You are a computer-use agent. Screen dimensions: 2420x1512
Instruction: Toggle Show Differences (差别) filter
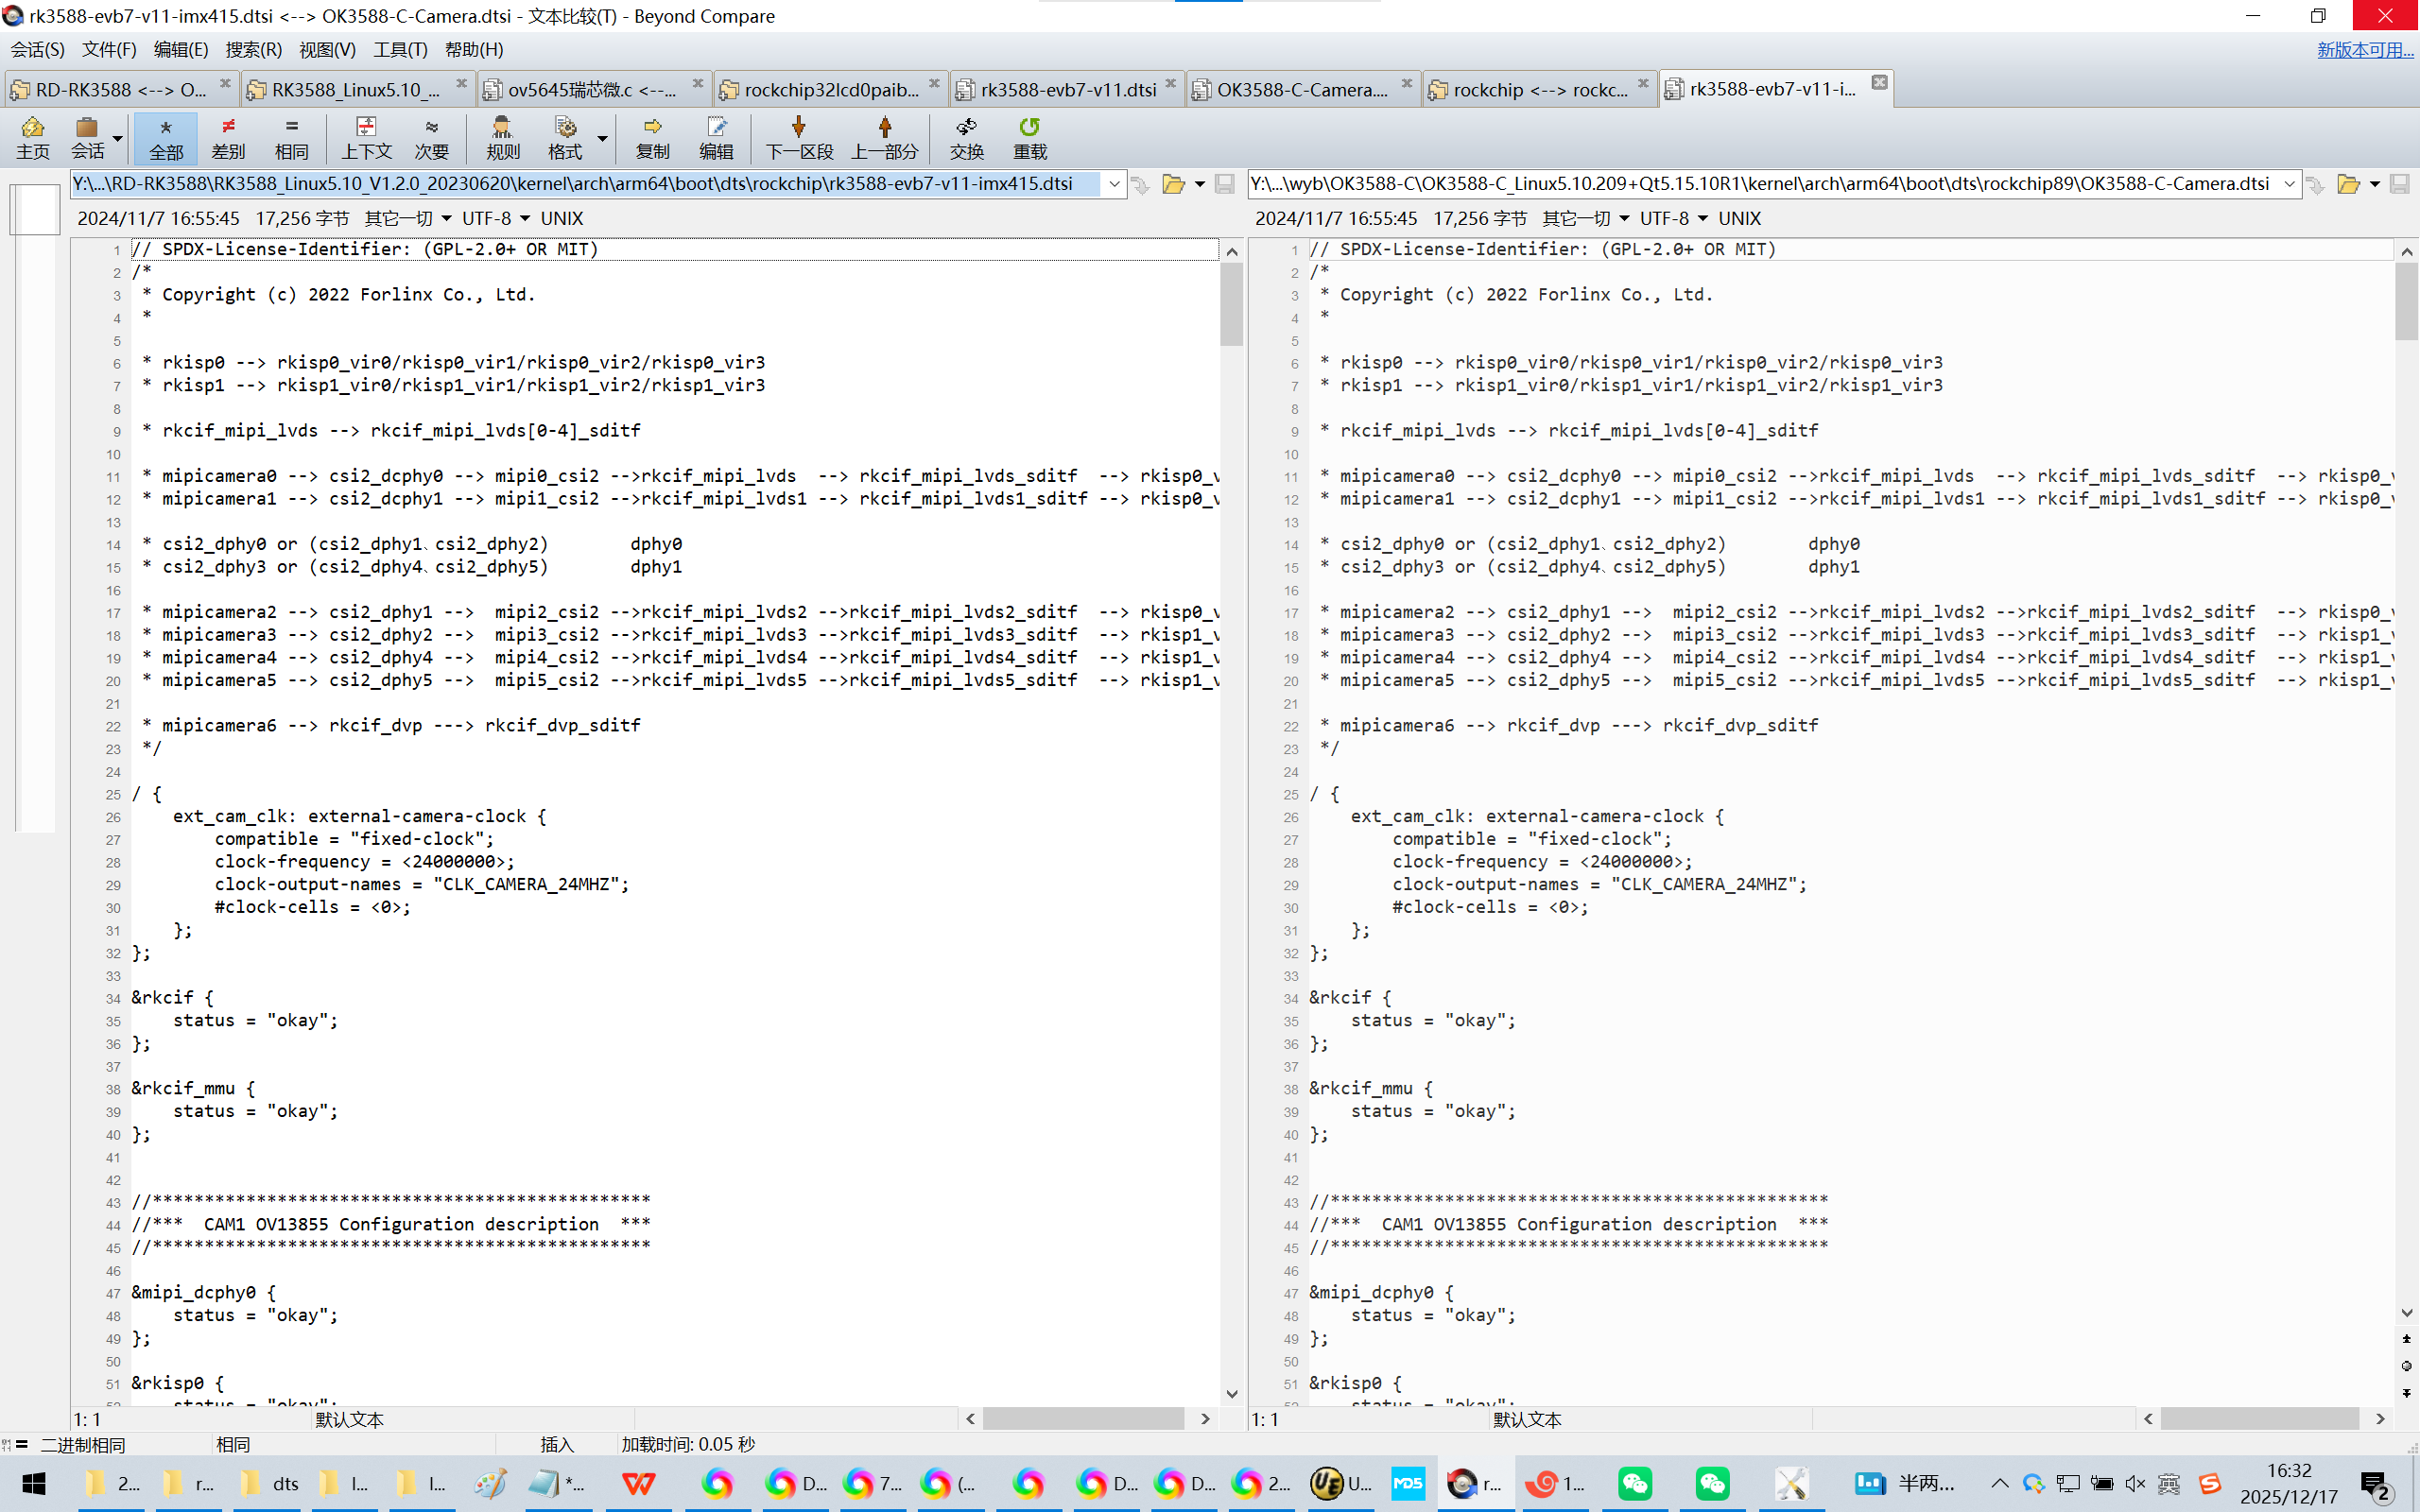[x=228, y=137]
